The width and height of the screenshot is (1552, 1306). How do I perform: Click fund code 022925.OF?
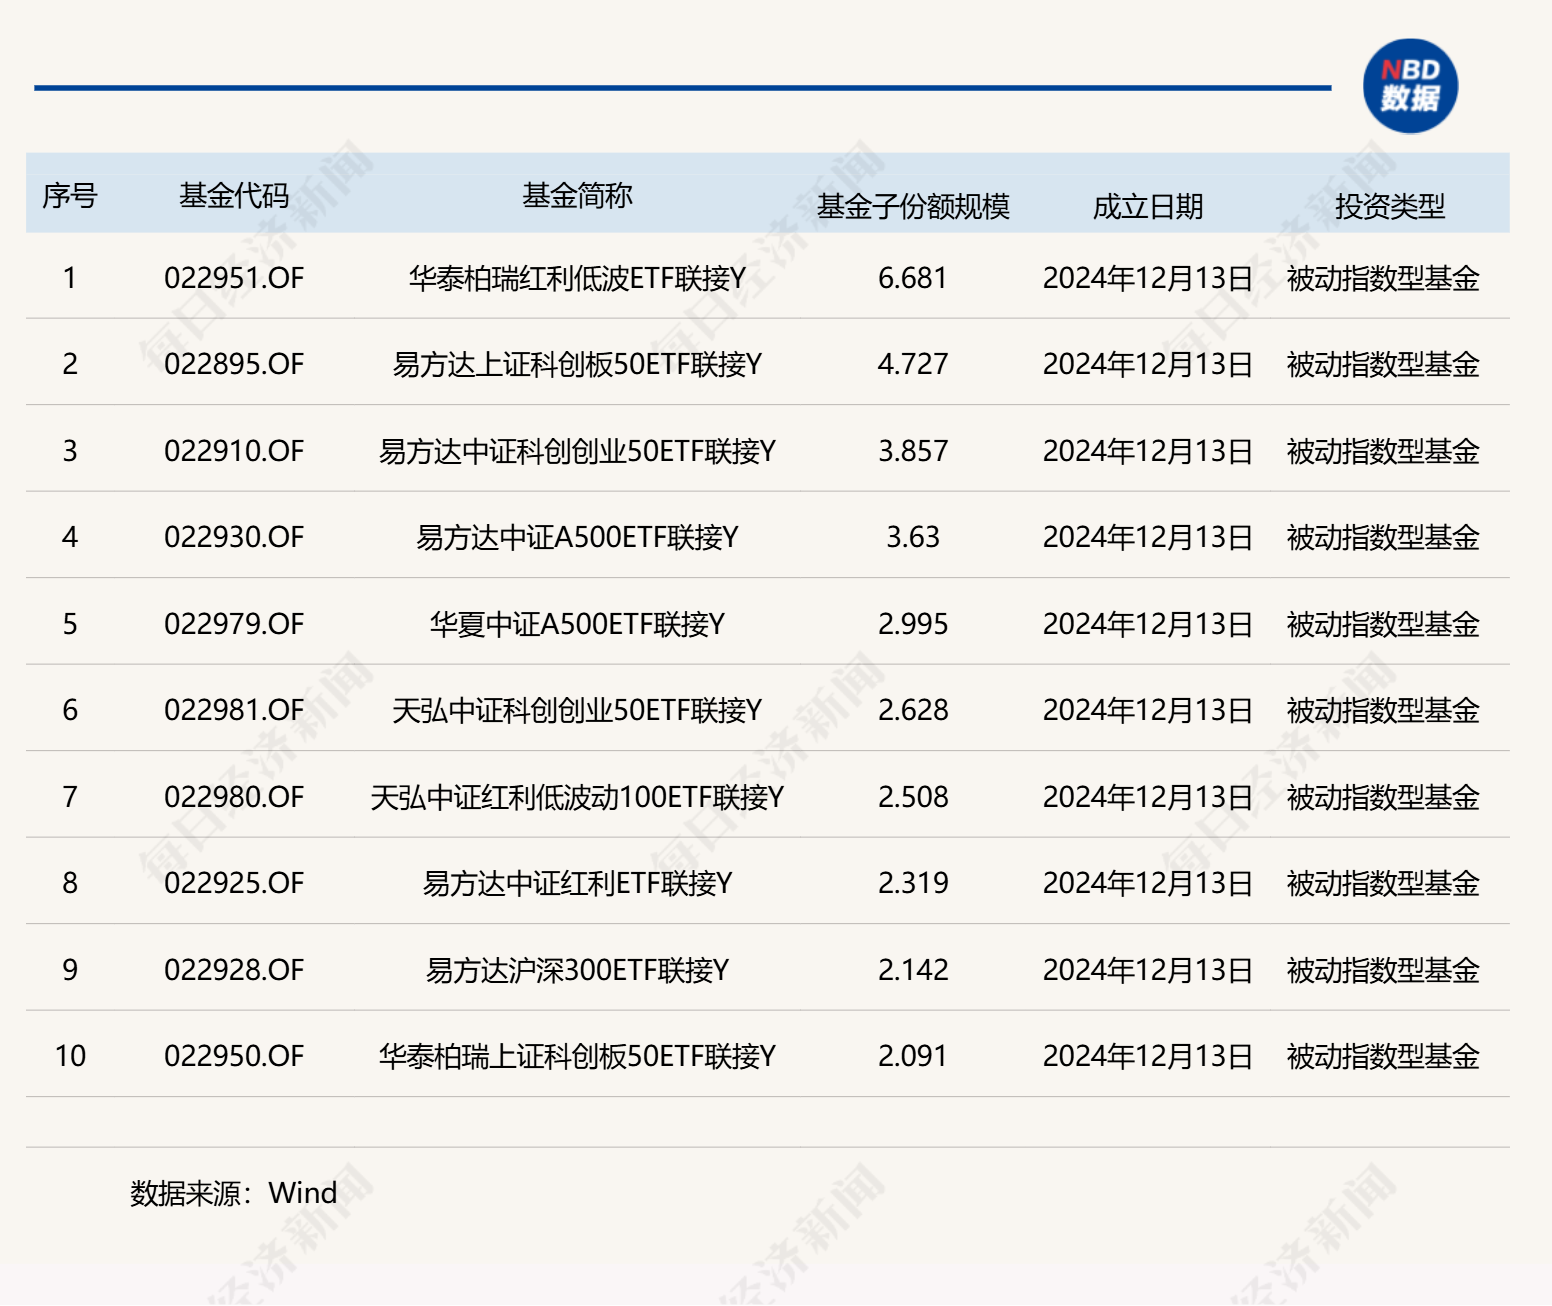pos(234,883)
